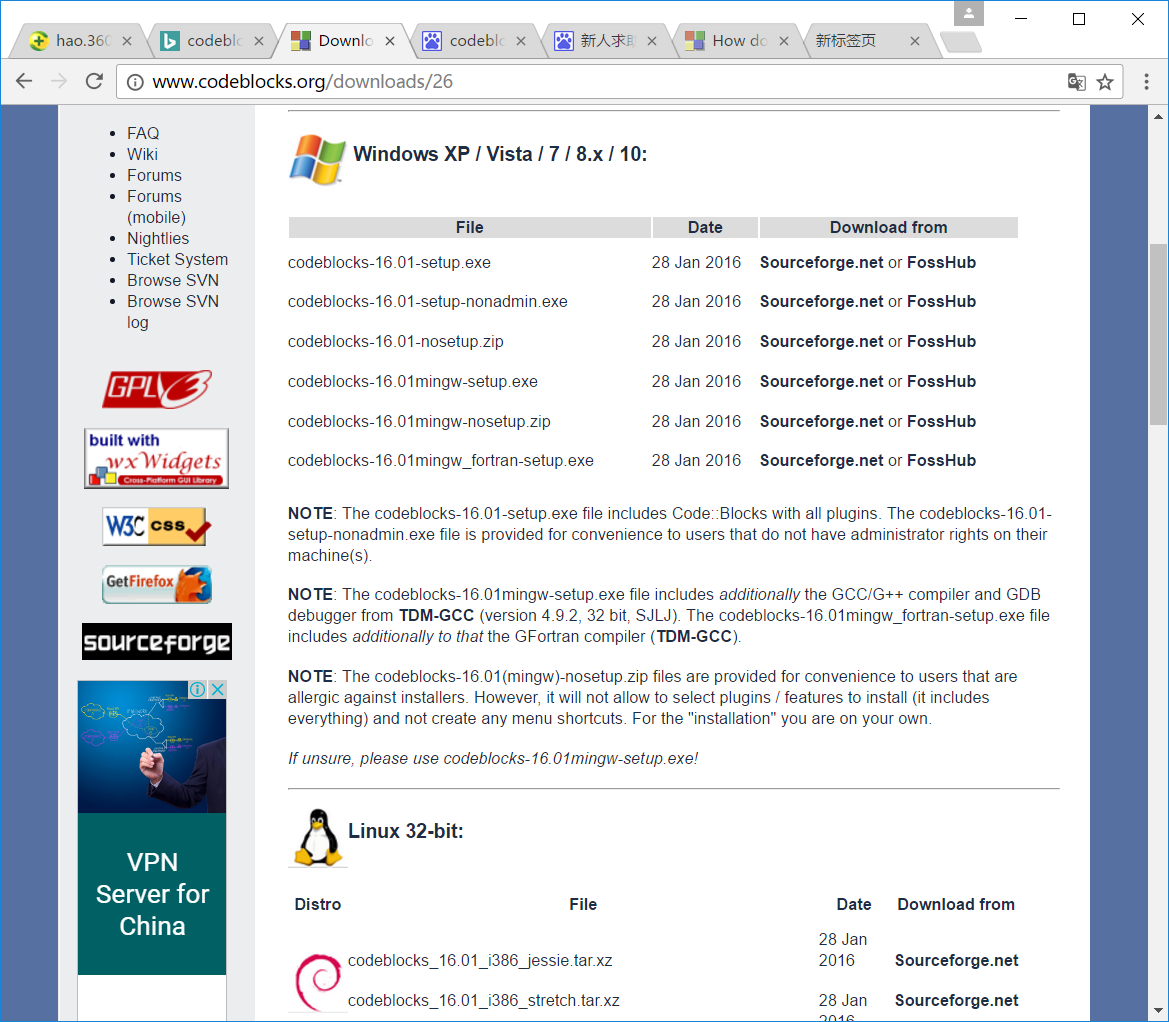Open the built with wxWidgets badge
This screenshot has height=1022, width=1169.
pyautogui.click(x=157, y=458)
